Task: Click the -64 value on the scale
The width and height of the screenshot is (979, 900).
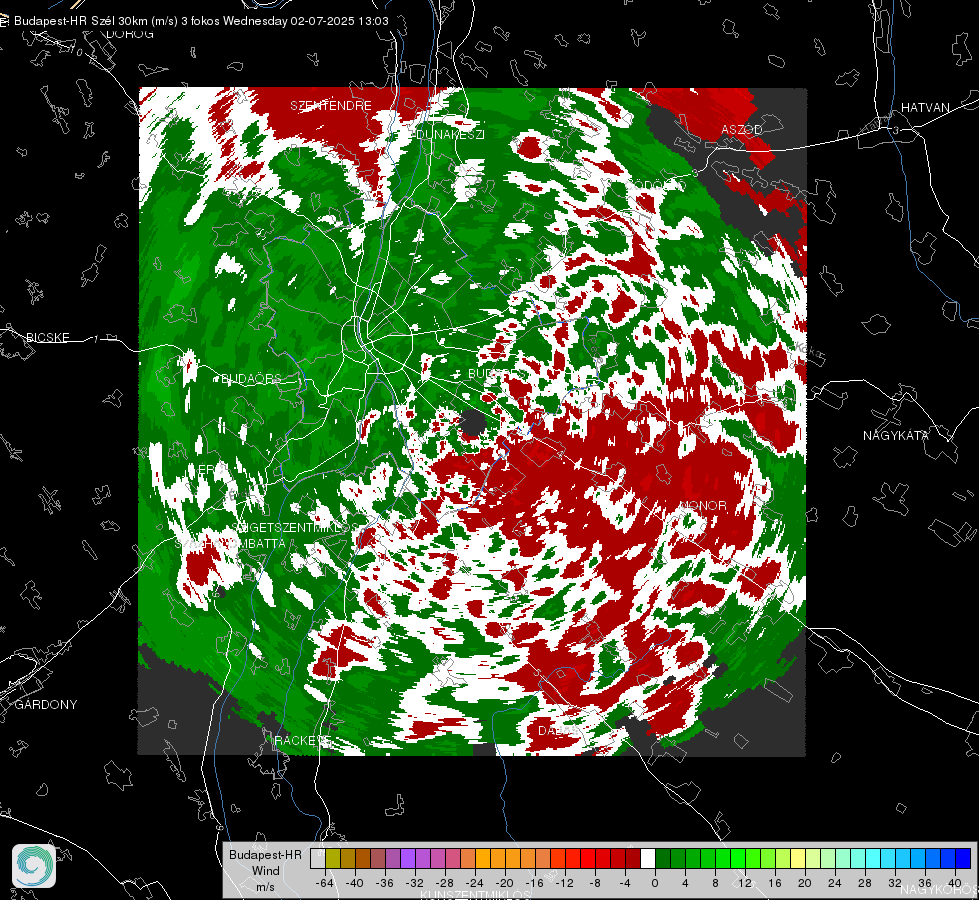Action: (324, 883)
